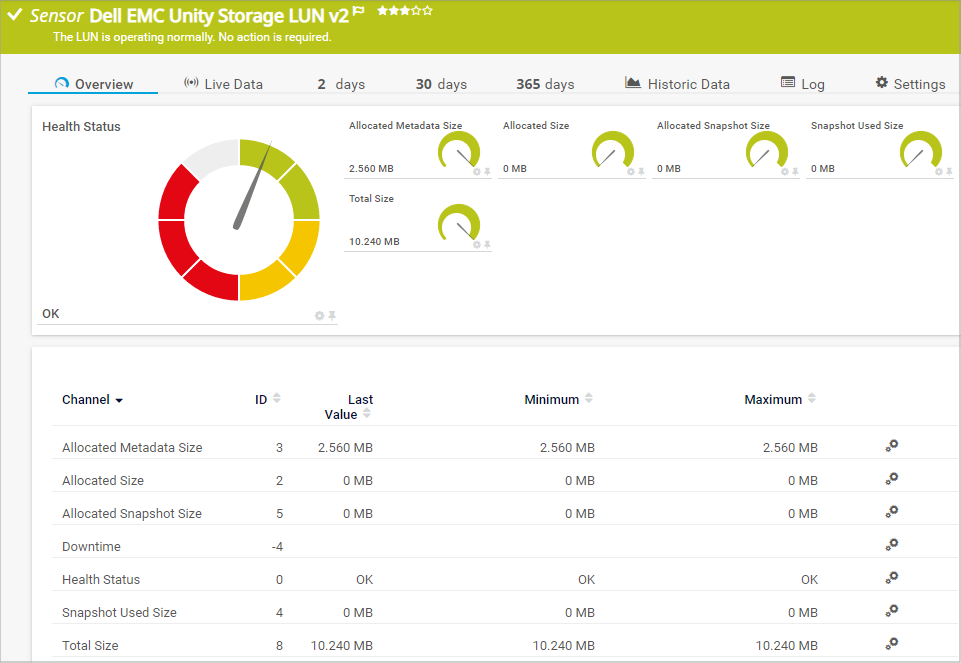This screenshot has height=663, width=961.
Task: Click the Channel column sort arrow
Action: point(119,401)
